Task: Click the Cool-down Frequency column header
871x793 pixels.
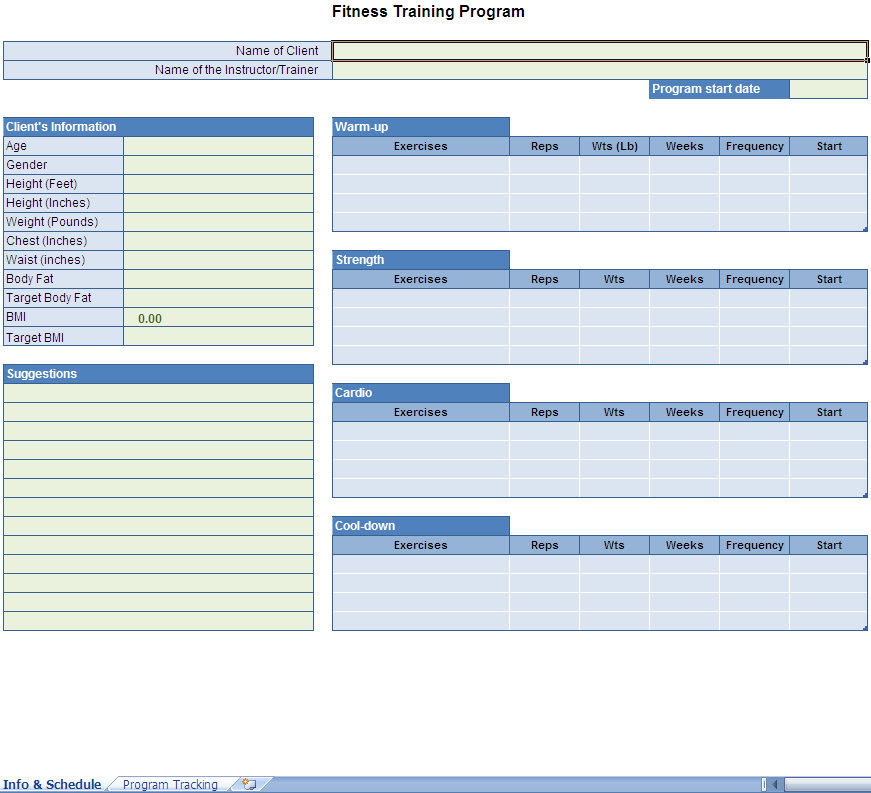Action: [x=754, y=545]
